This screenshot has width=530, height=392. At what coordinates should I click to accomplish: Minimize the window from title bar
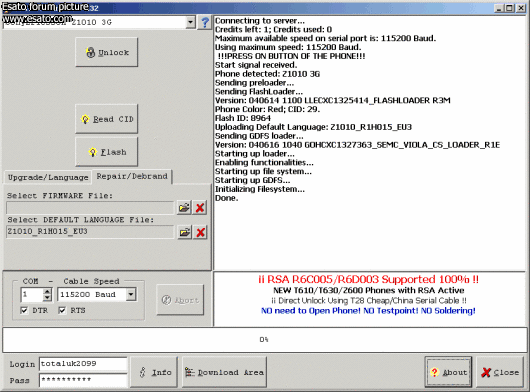(499, 8)
